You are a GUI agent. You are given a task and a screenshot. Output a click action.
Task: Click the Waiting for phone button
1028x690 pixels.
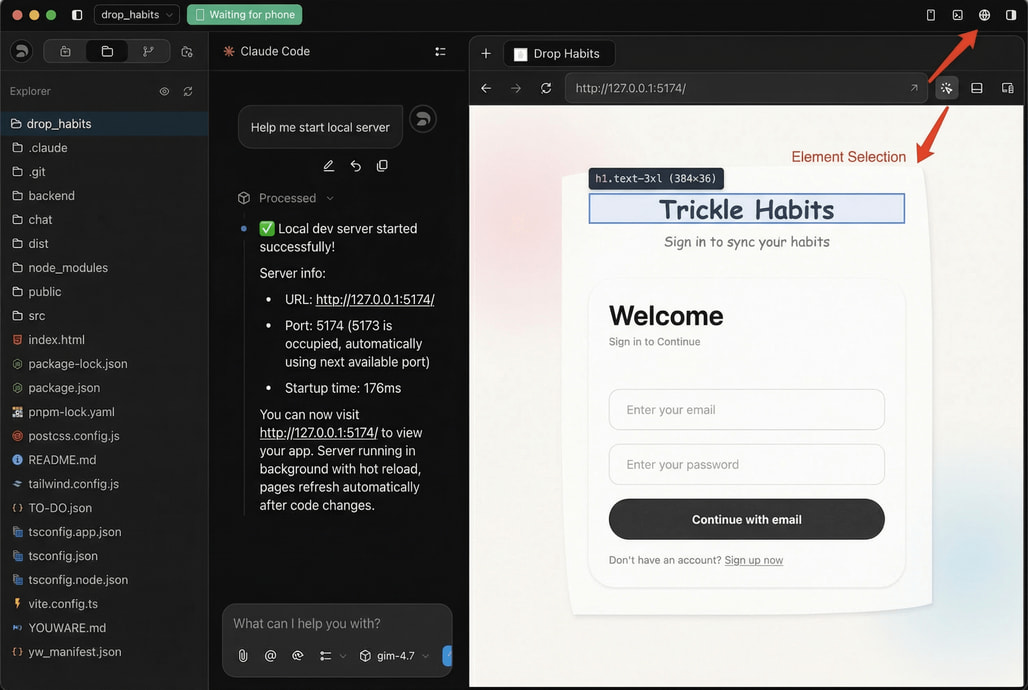click(244, 15)
